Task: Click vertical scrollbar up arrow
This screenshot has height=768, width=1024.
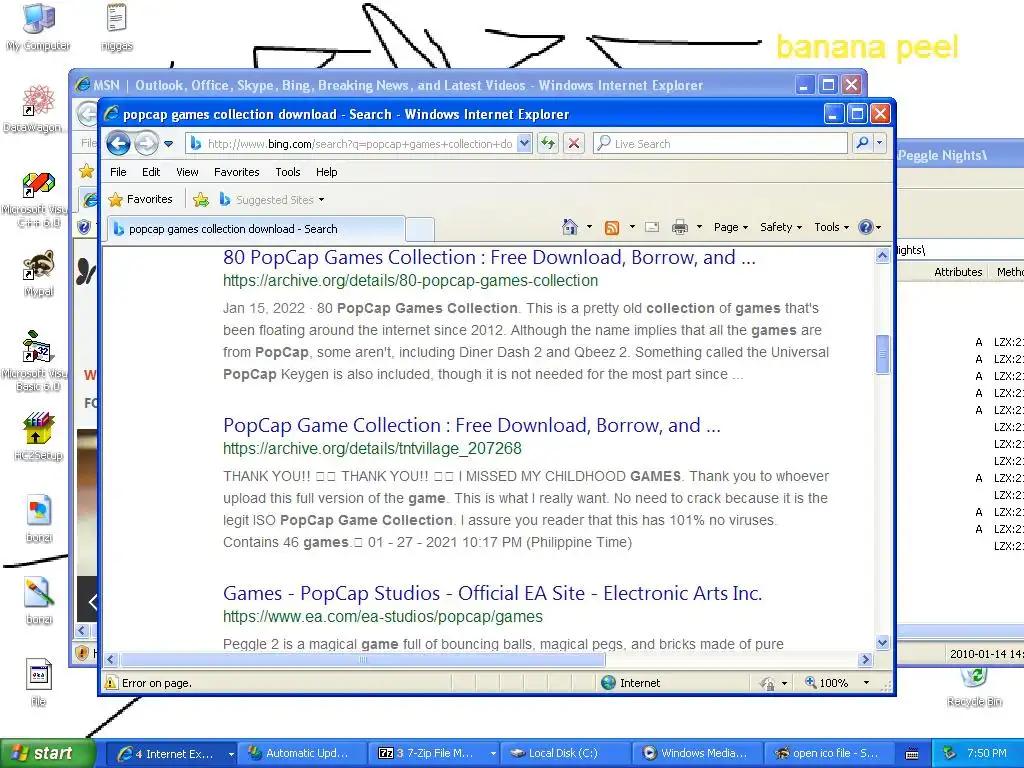Action: pos(882,255)
